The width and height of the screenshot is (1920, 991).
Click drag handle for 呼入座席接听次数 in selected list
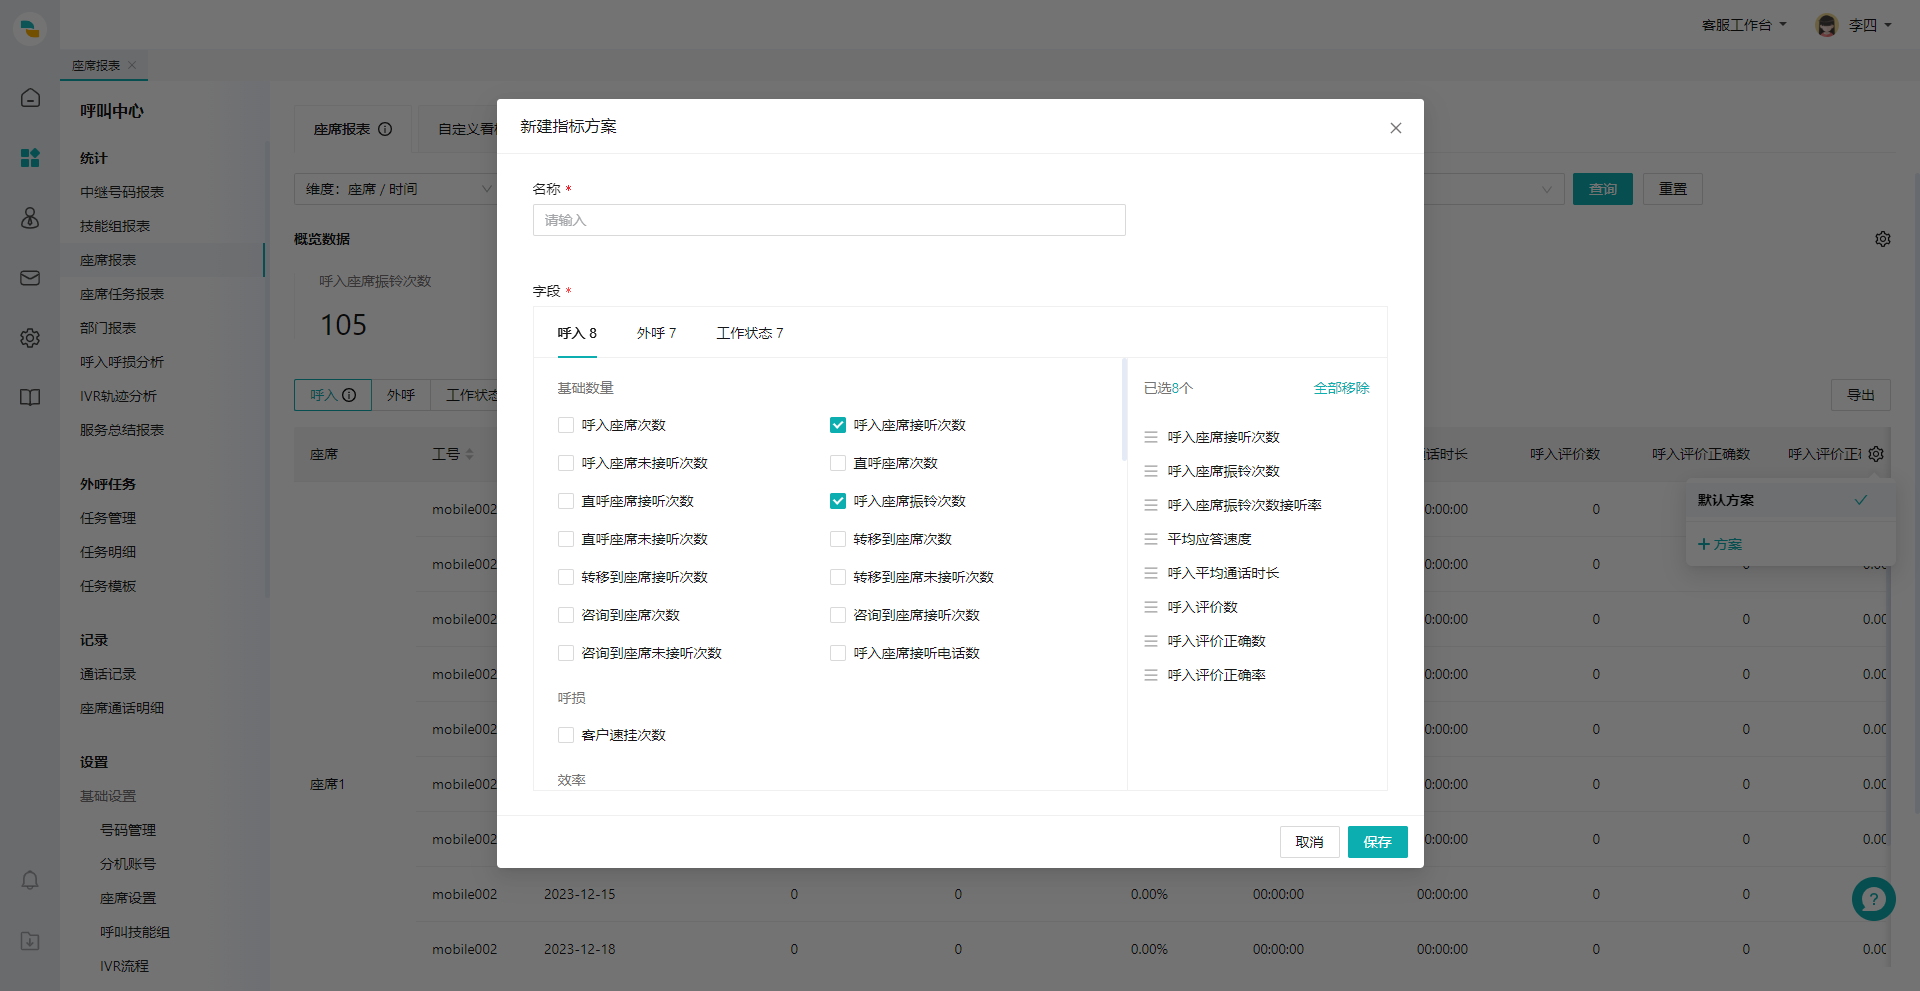1151,437
